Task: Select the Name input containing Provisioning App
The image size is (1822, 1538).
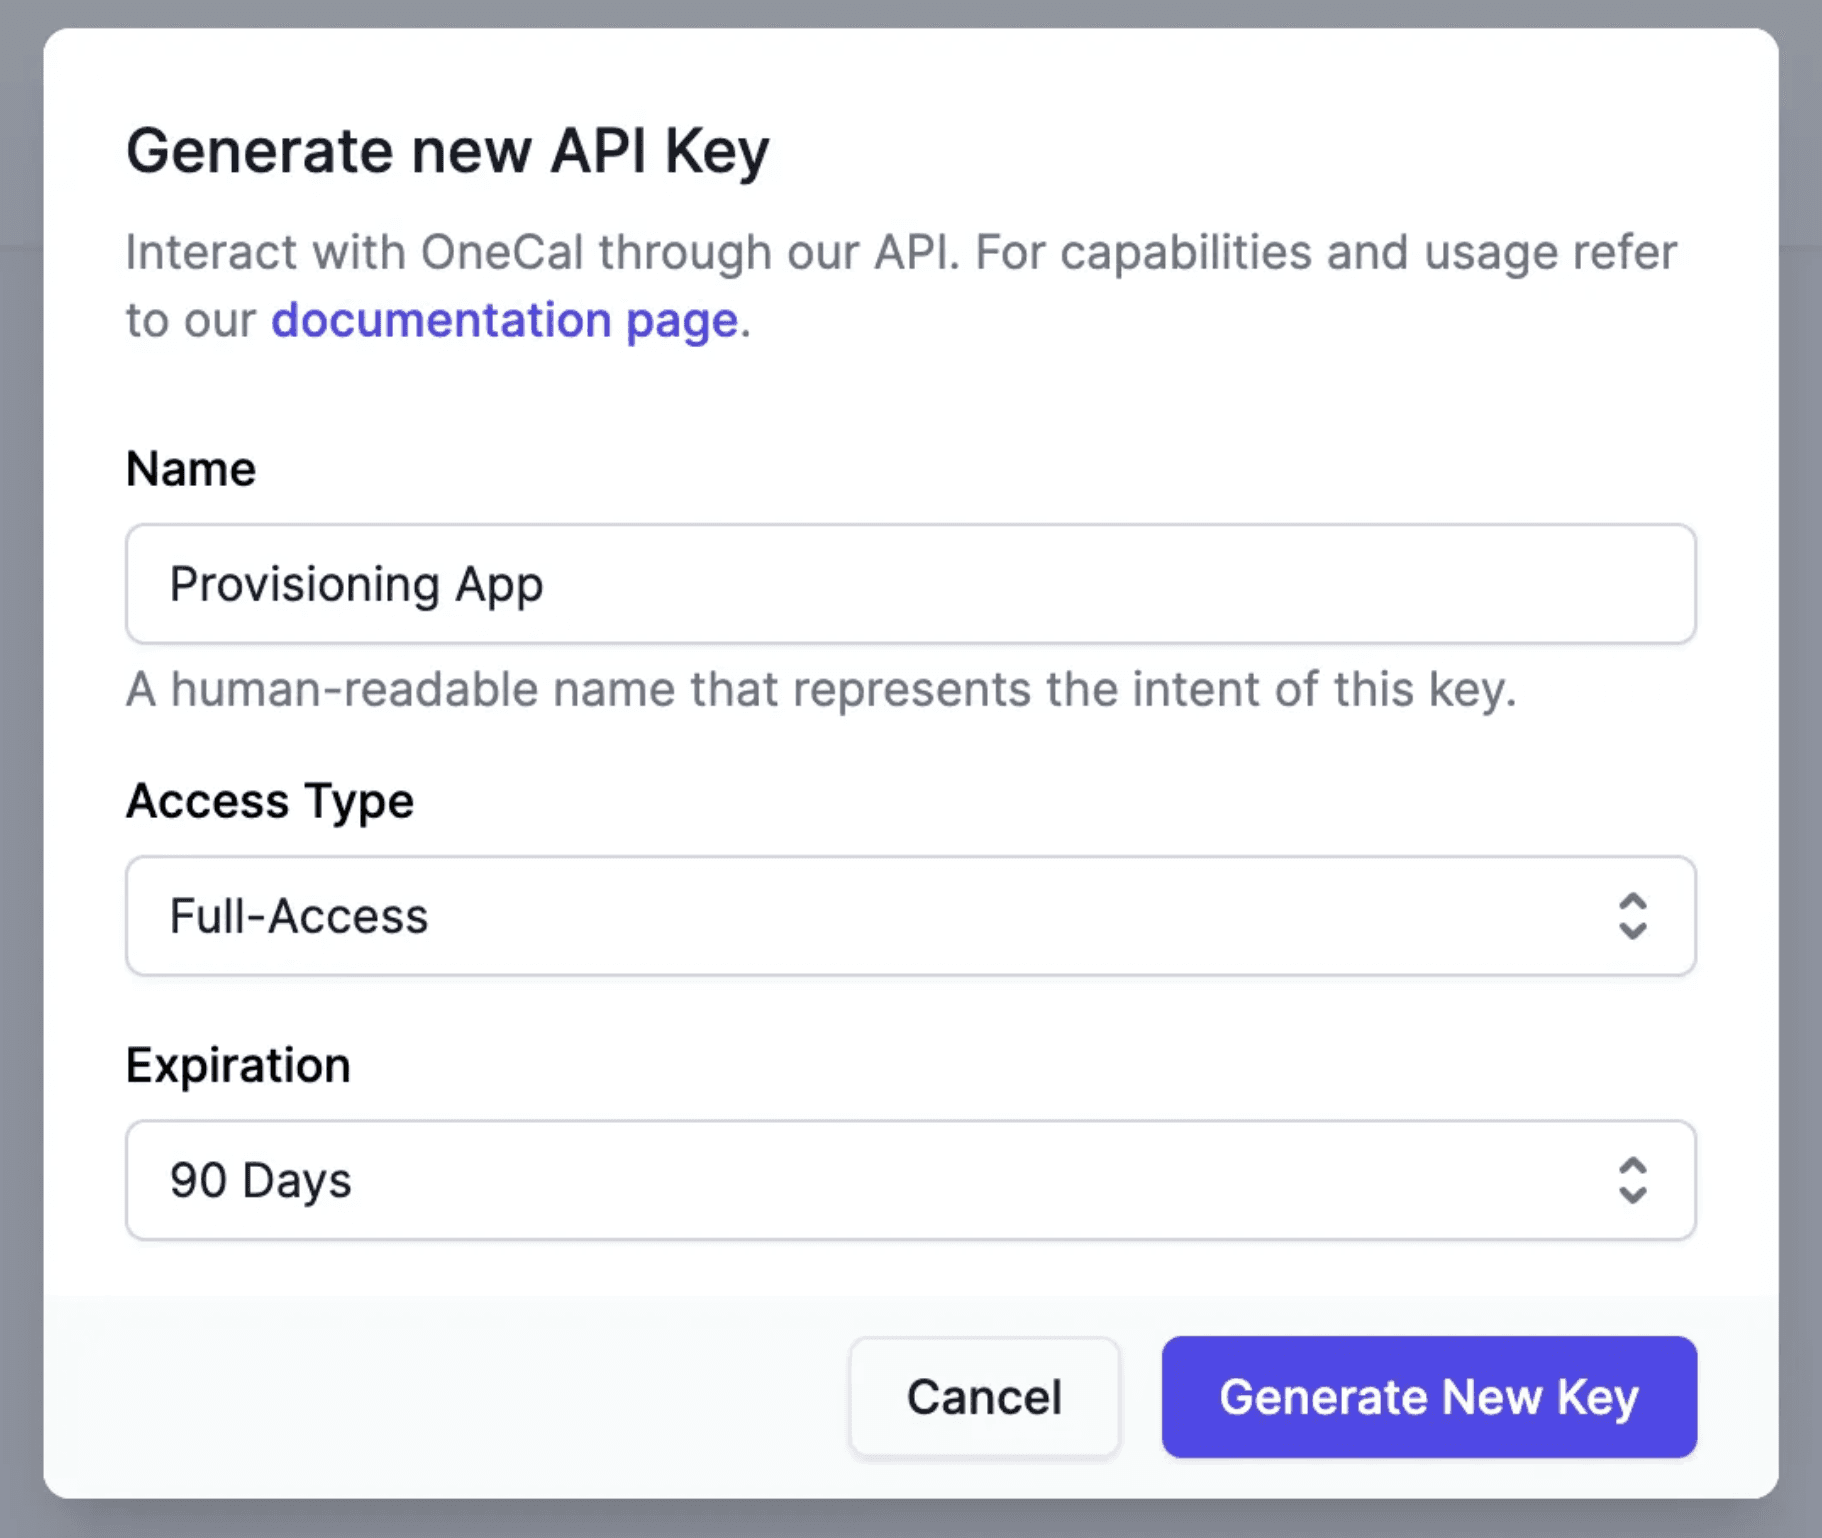Action: [910, 585]
